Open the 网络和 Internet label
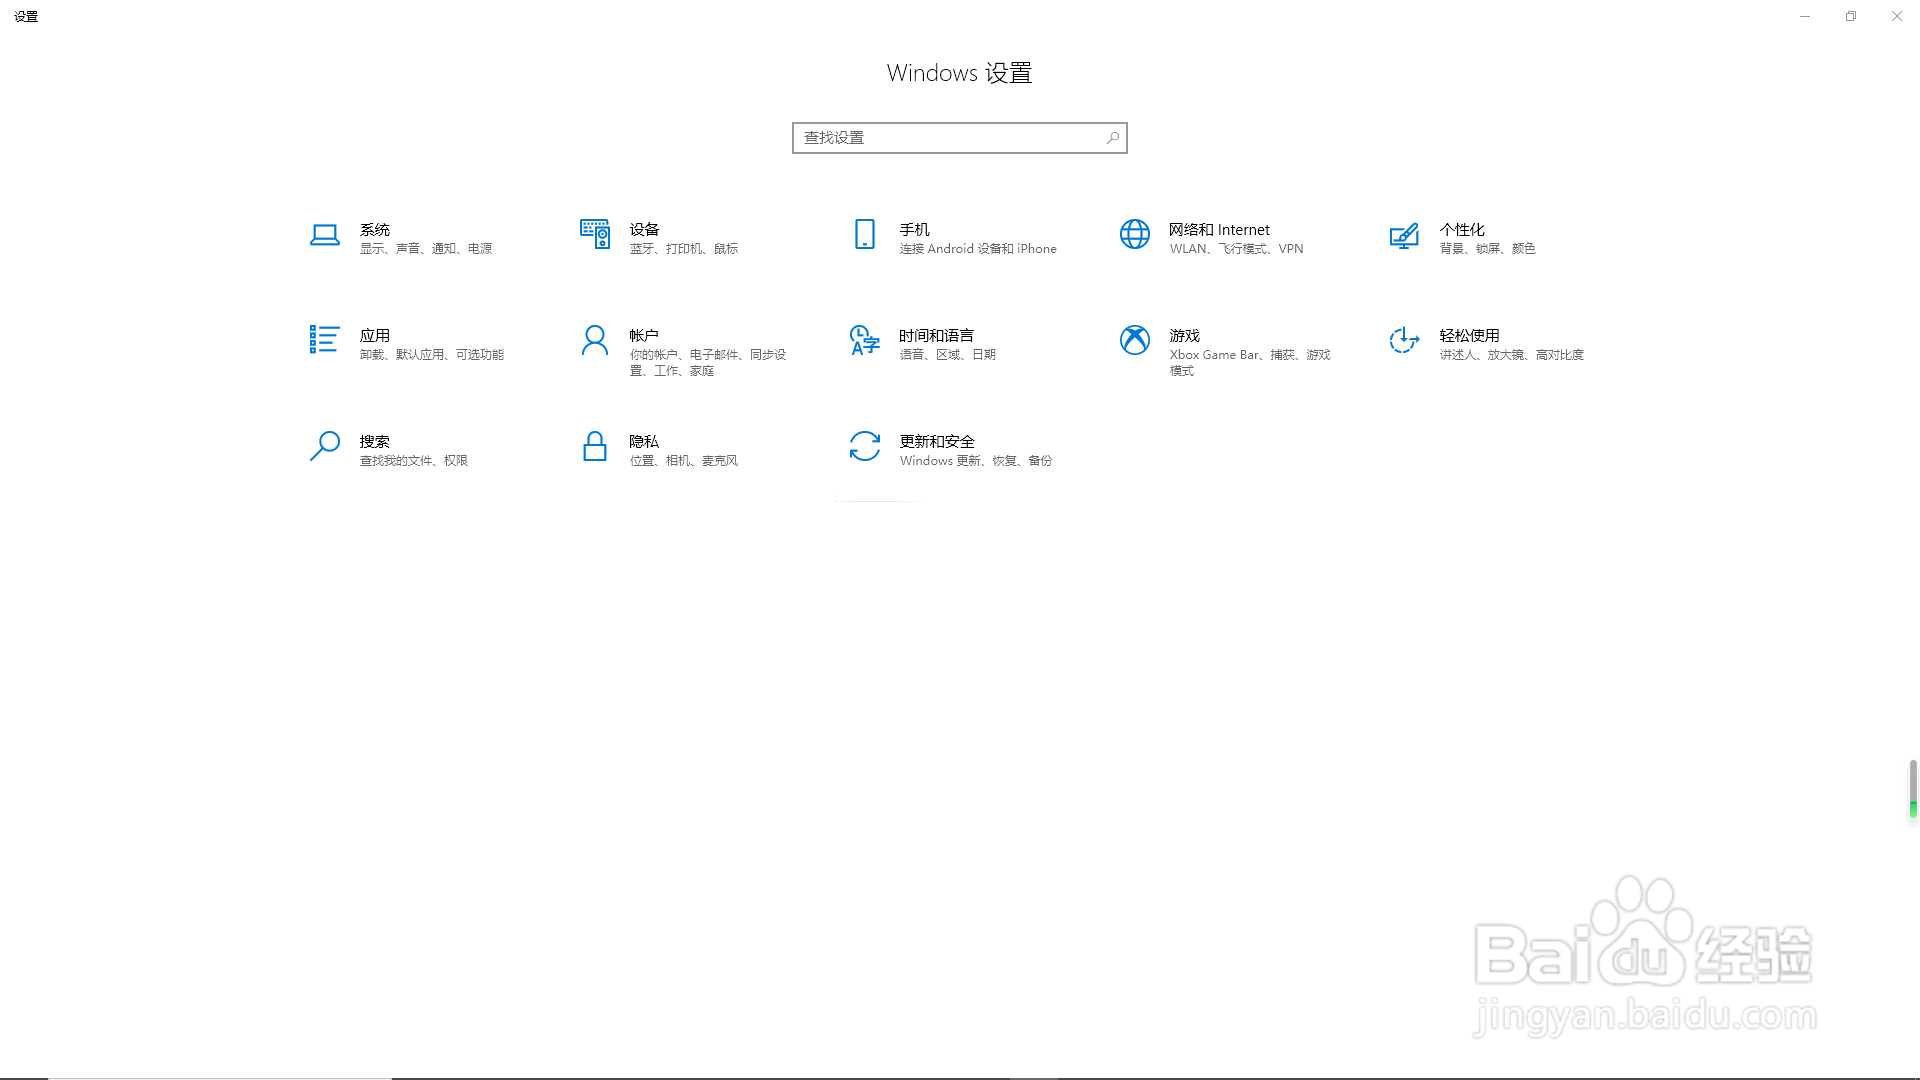 pos(1219,229)
